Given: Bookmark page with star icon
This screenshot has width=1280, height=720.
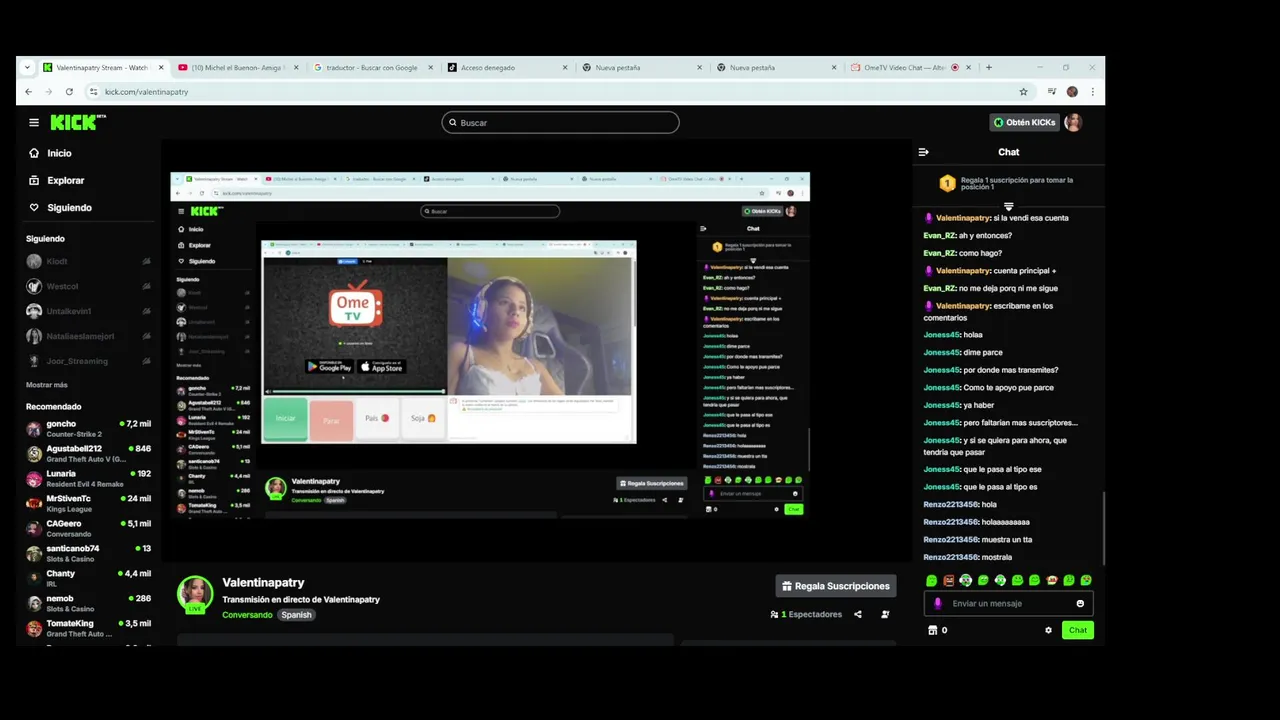Looking at the screenshot, I should click(x=1023, y=92).
